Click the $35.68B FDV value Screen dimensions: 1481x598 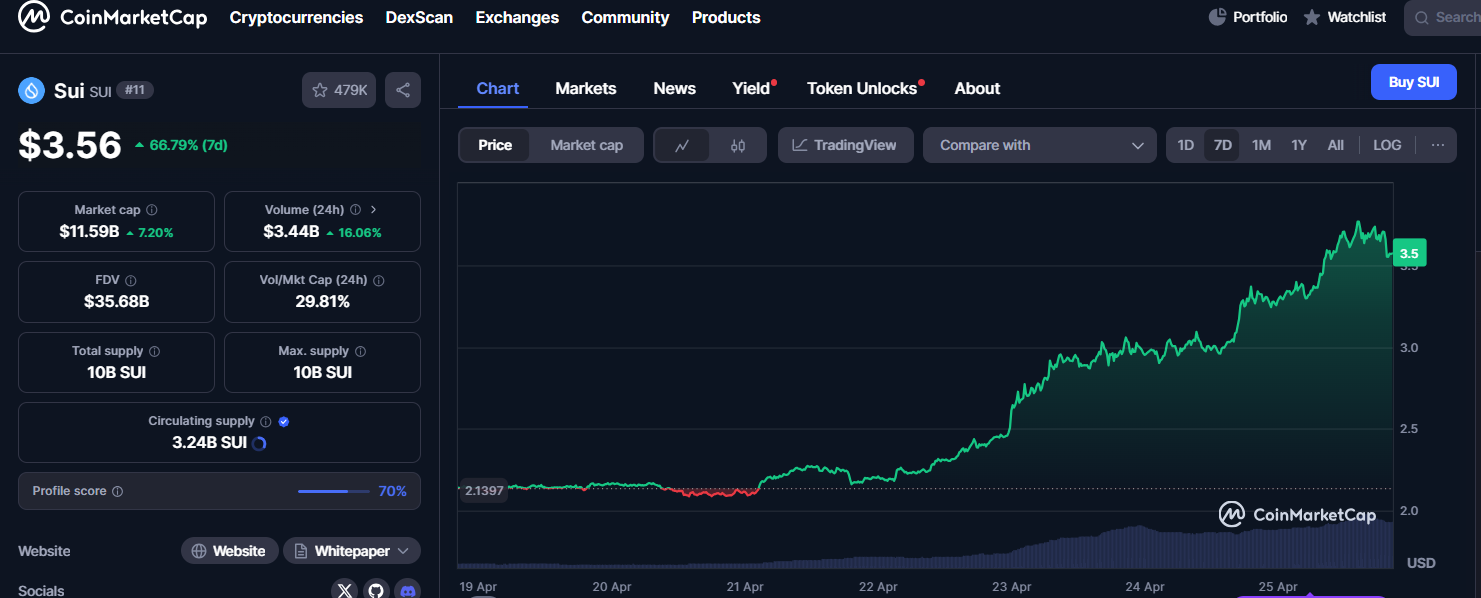coord(116,301)
